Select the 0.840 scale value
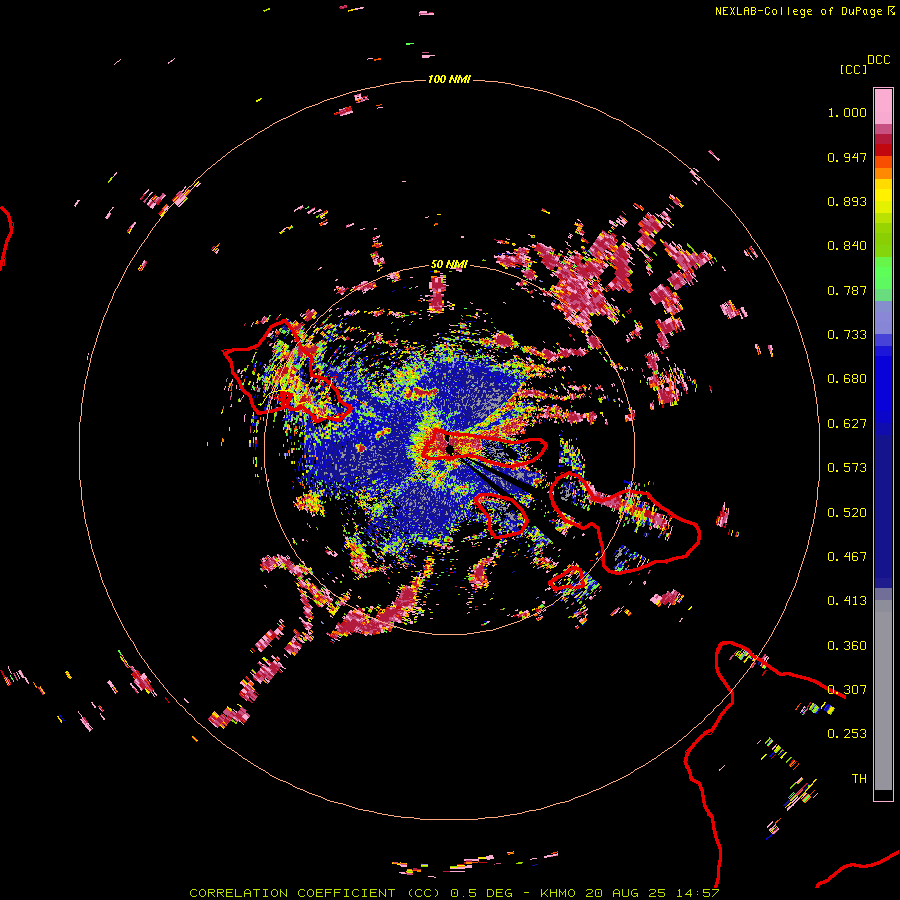Screen dimensions: 900x900 [x=847, y=246]
